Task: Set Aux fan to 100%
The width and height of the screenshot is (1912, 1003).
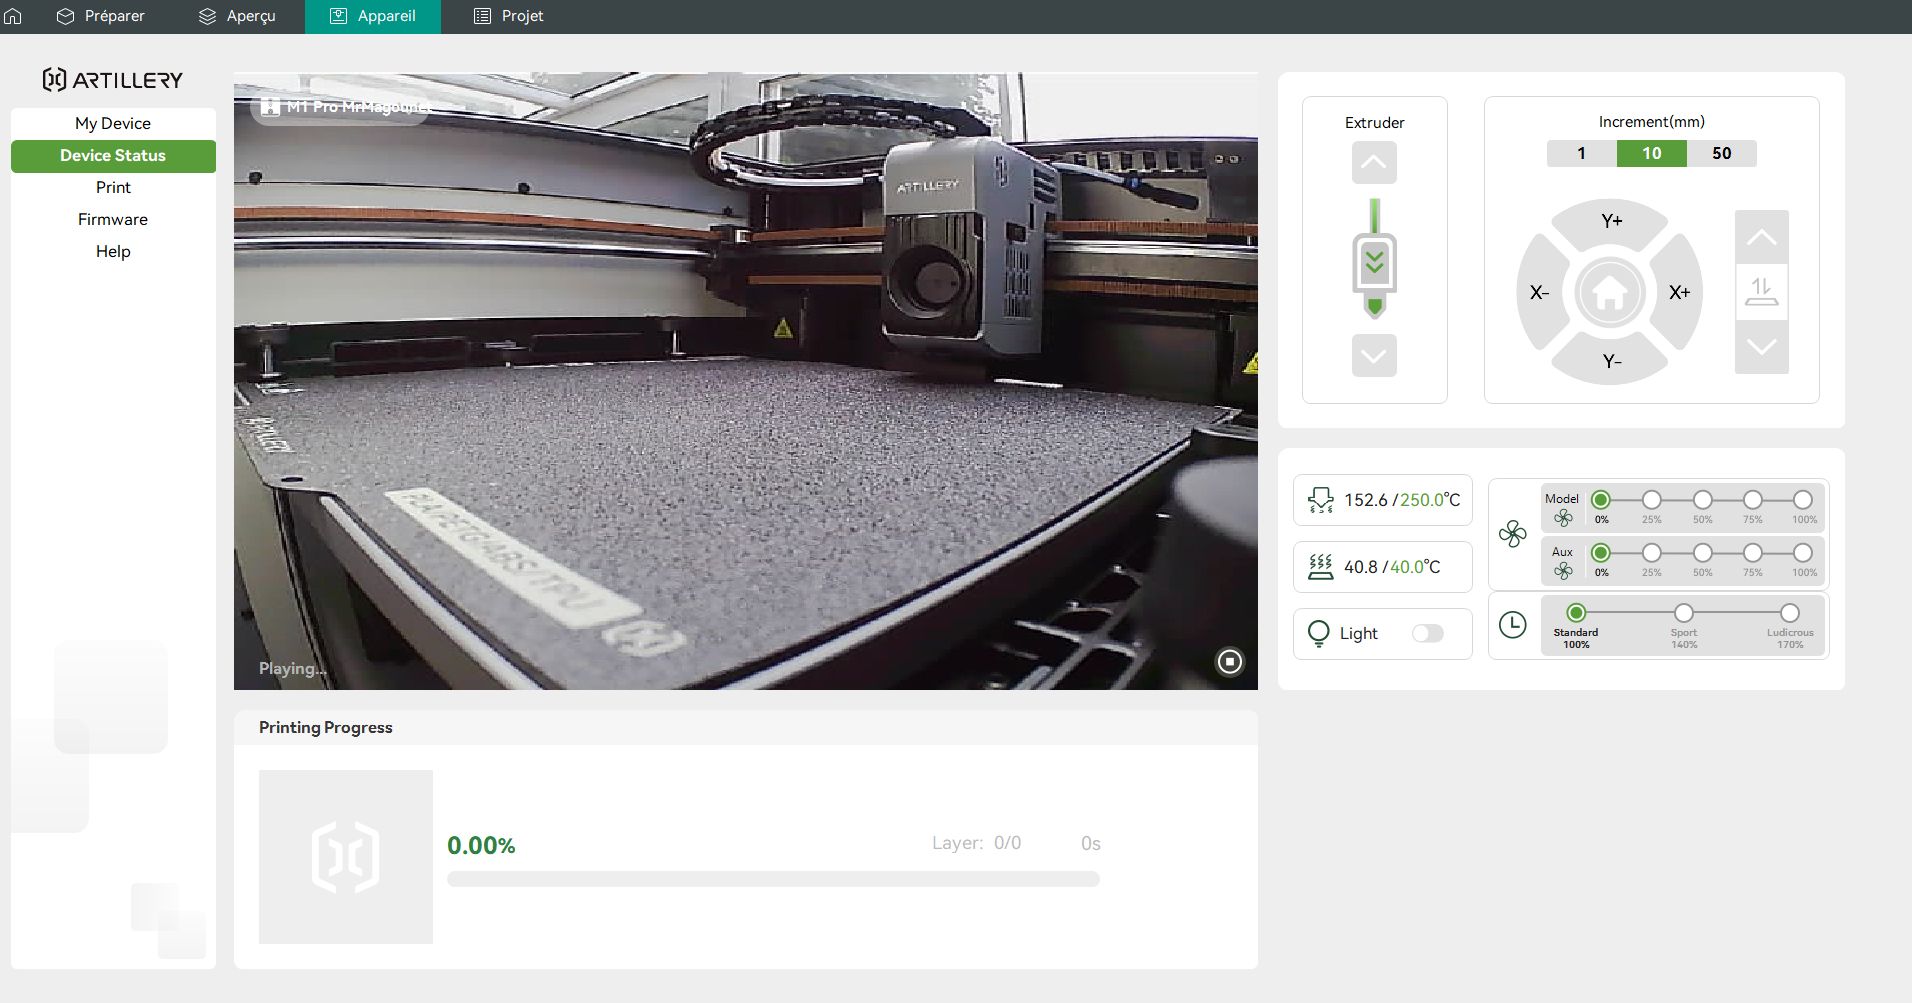Action: pyautogui.click(x=1803, y=552)
